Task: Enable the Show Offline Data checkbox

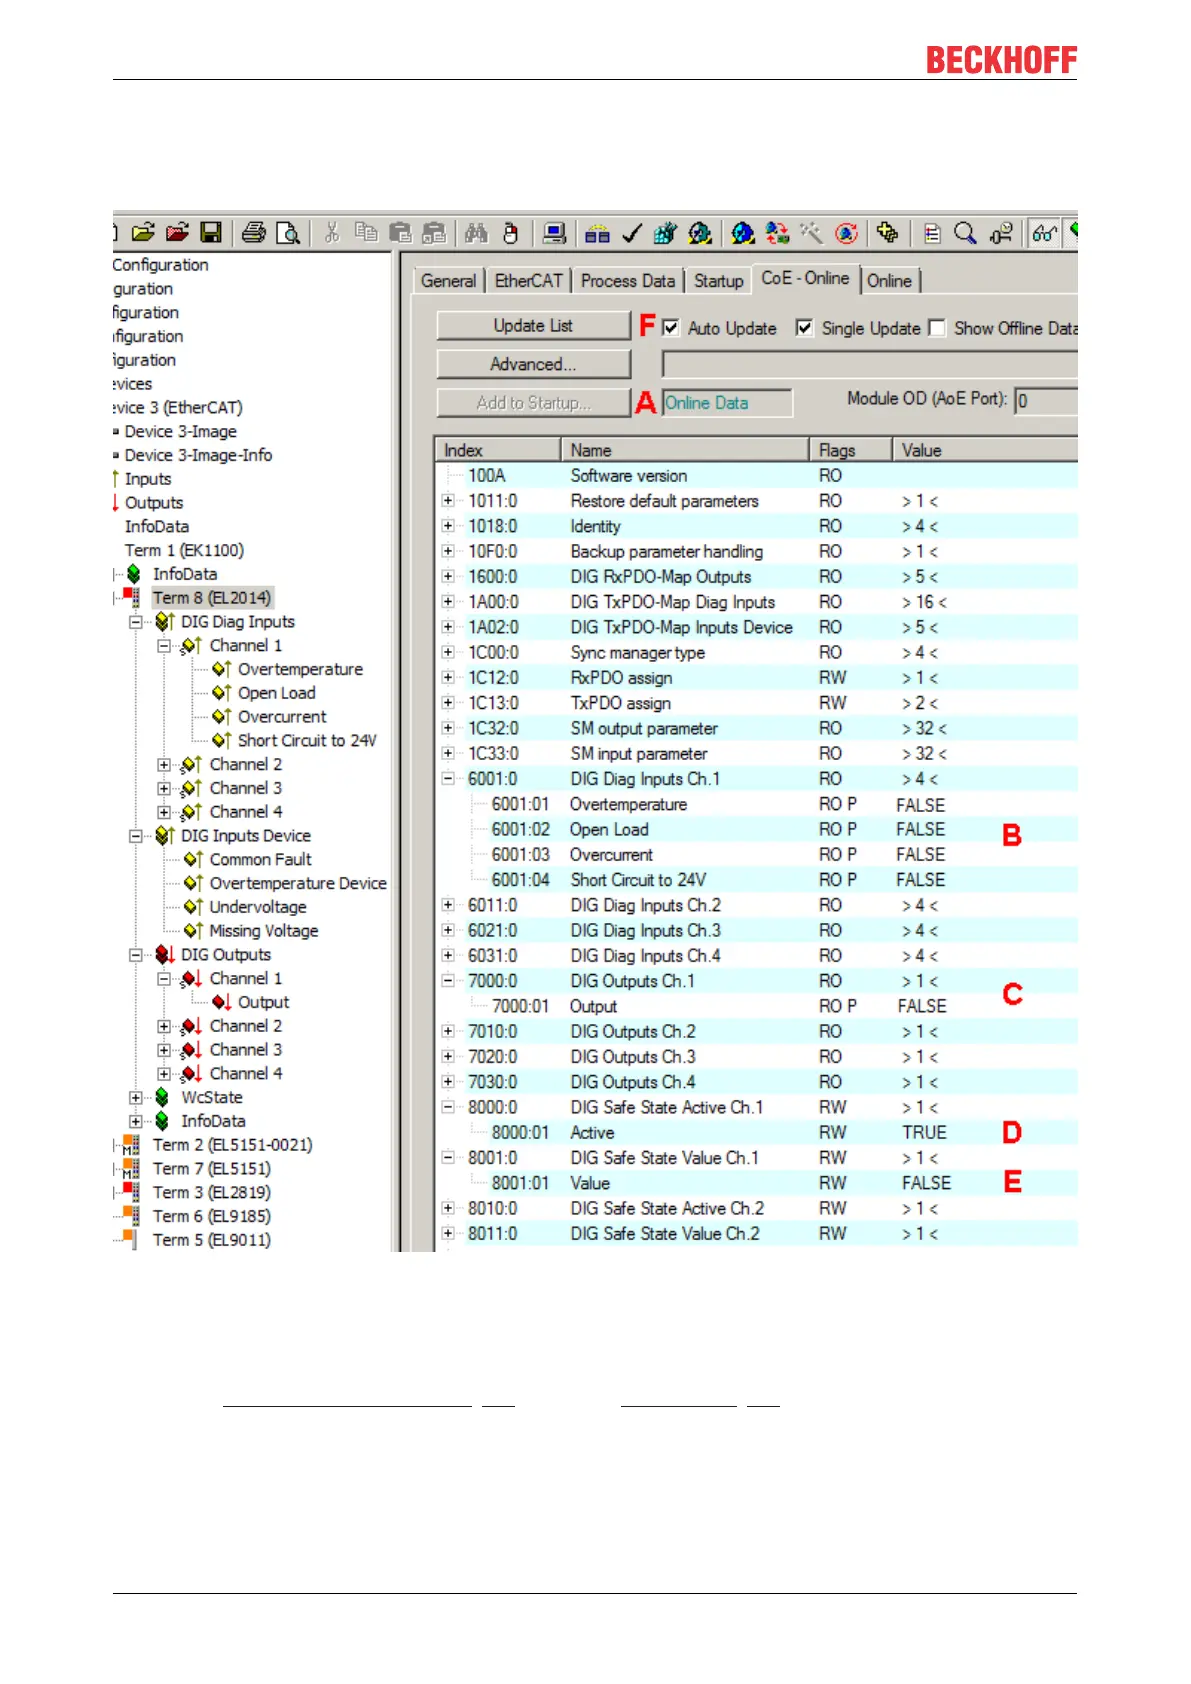Action: click(937, 328)
